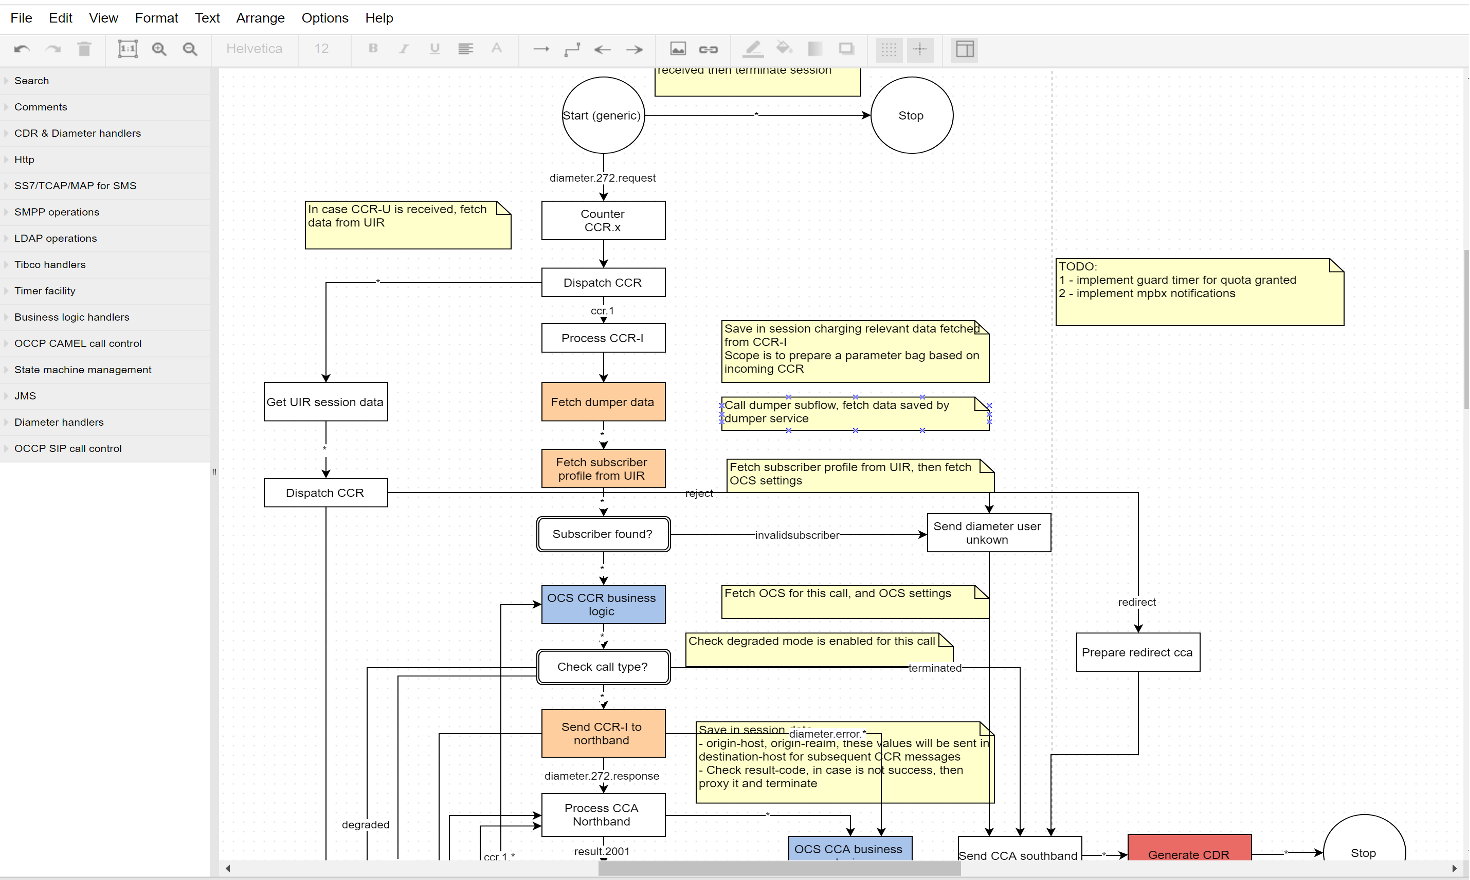Expand Tibco handlers section

105,265
